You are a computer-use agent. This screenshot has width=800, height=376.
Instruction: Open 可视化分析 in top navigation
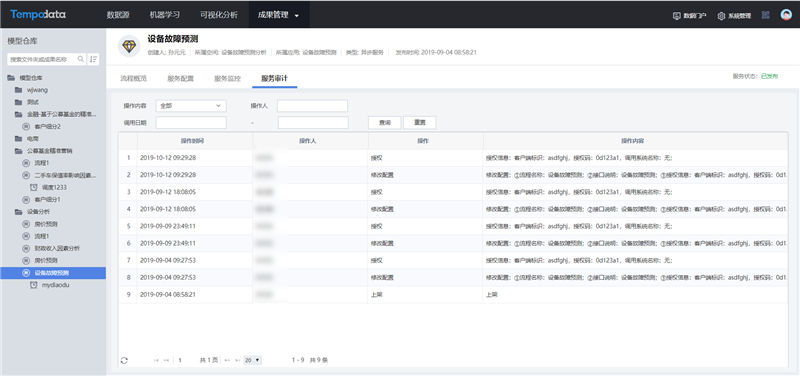[218, 15]
